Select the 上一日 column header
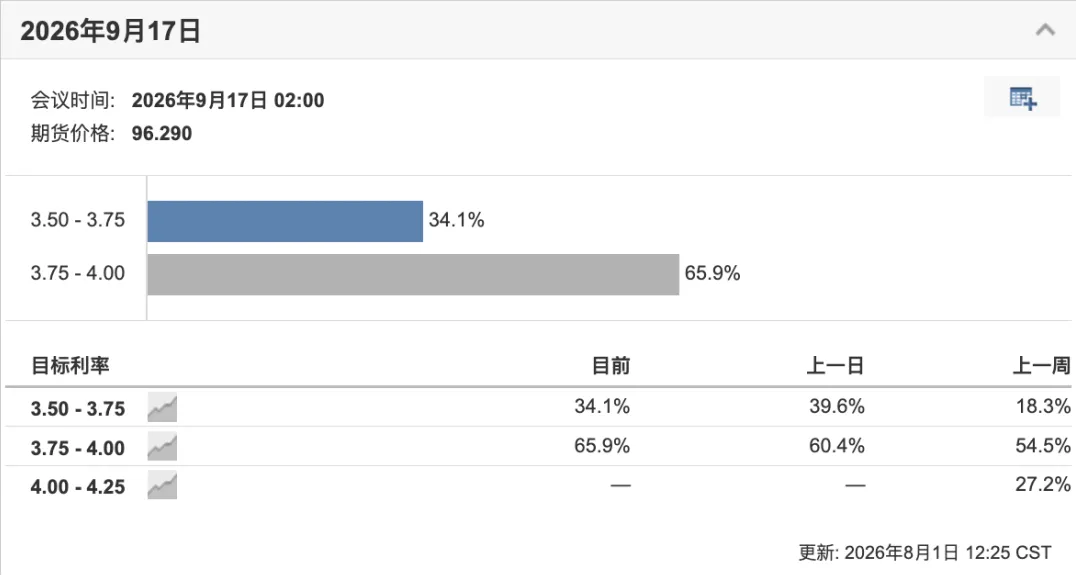This screenshot has height=575, width=1076. coord(835,366)
